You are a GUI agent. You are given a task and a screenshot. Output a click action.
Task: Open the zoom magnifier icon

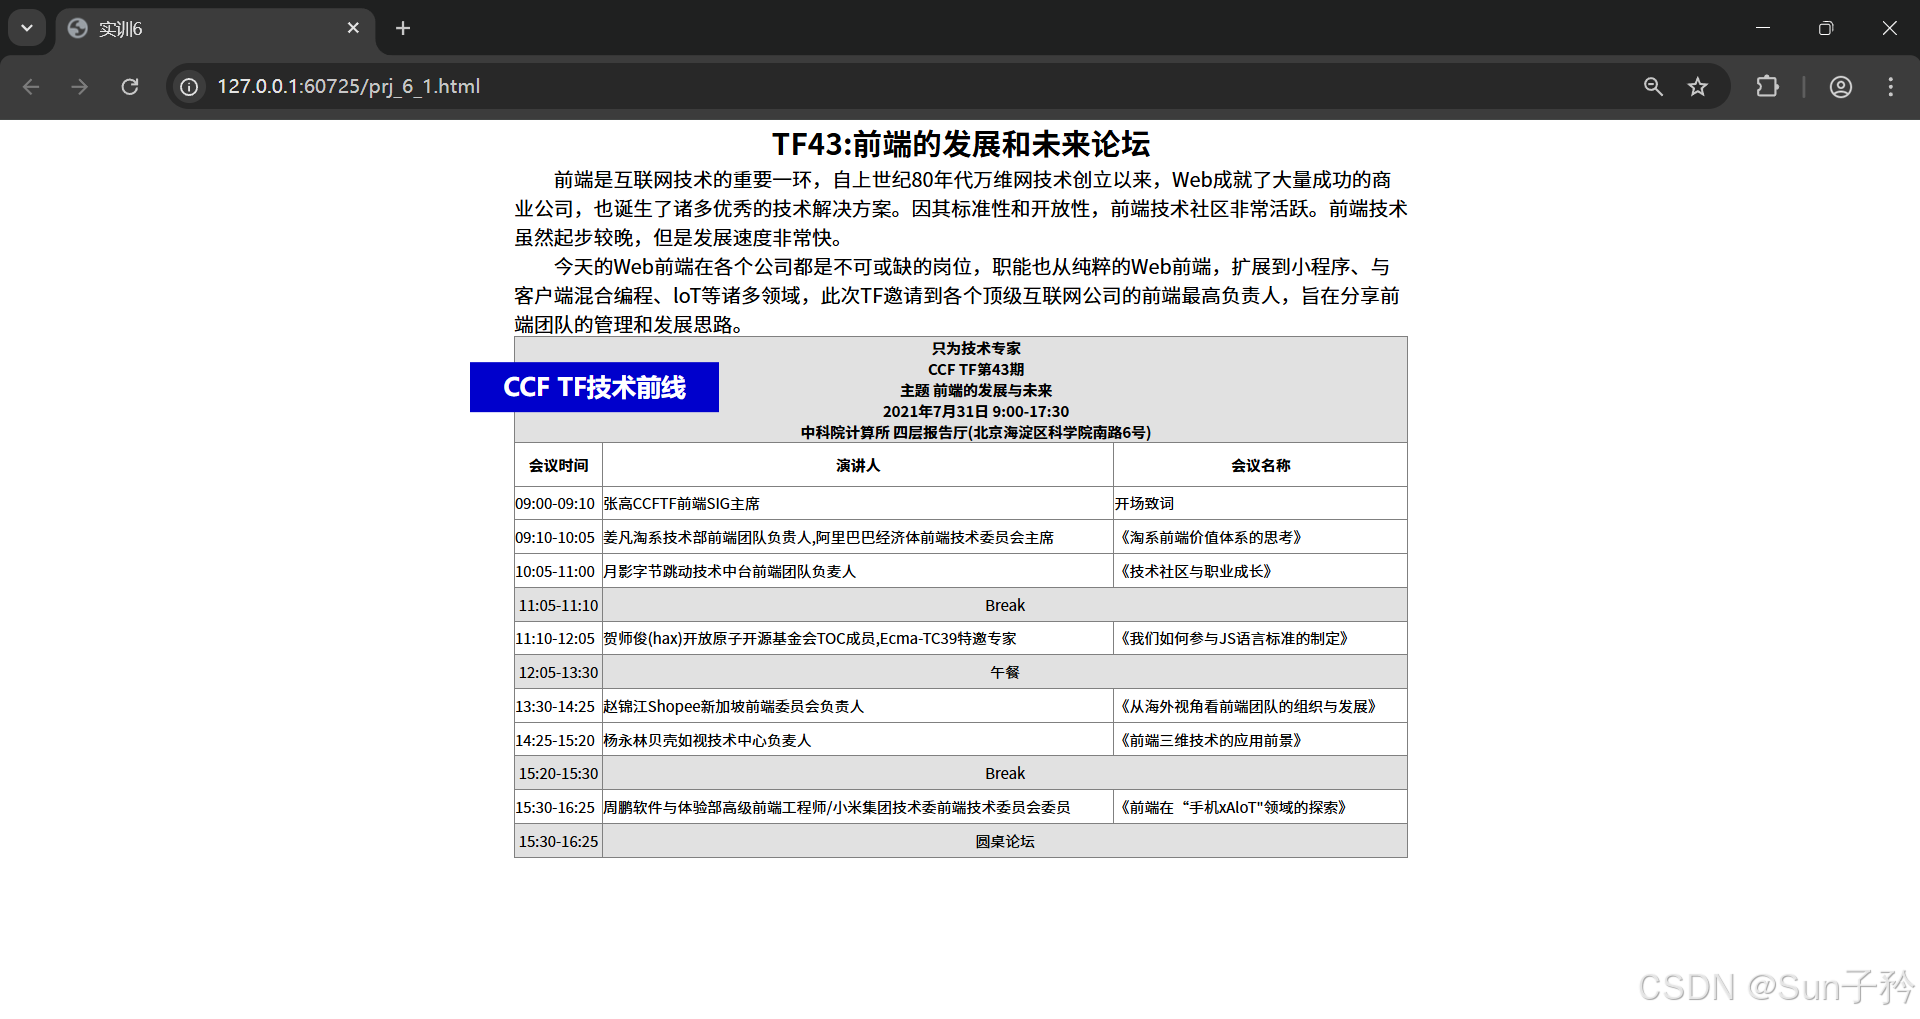click(x=1653, y=87)
